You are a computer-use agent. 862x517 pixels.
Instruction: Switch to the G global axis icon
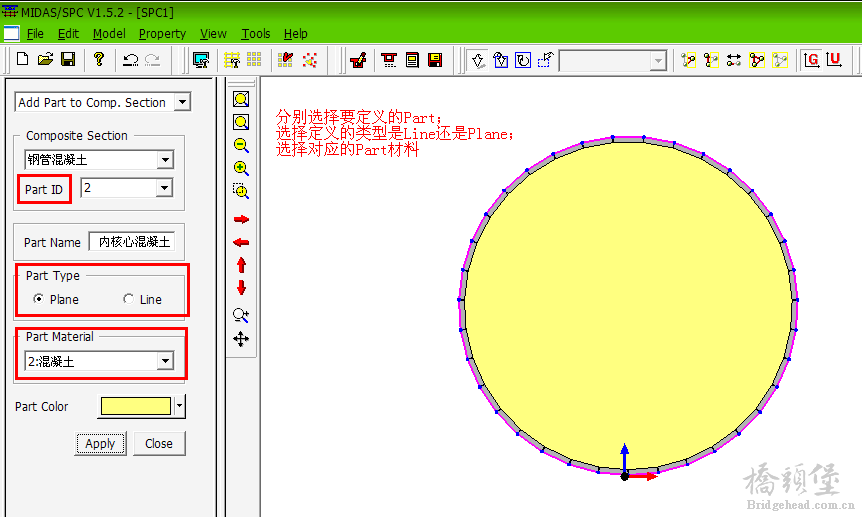tap(811, 59)
